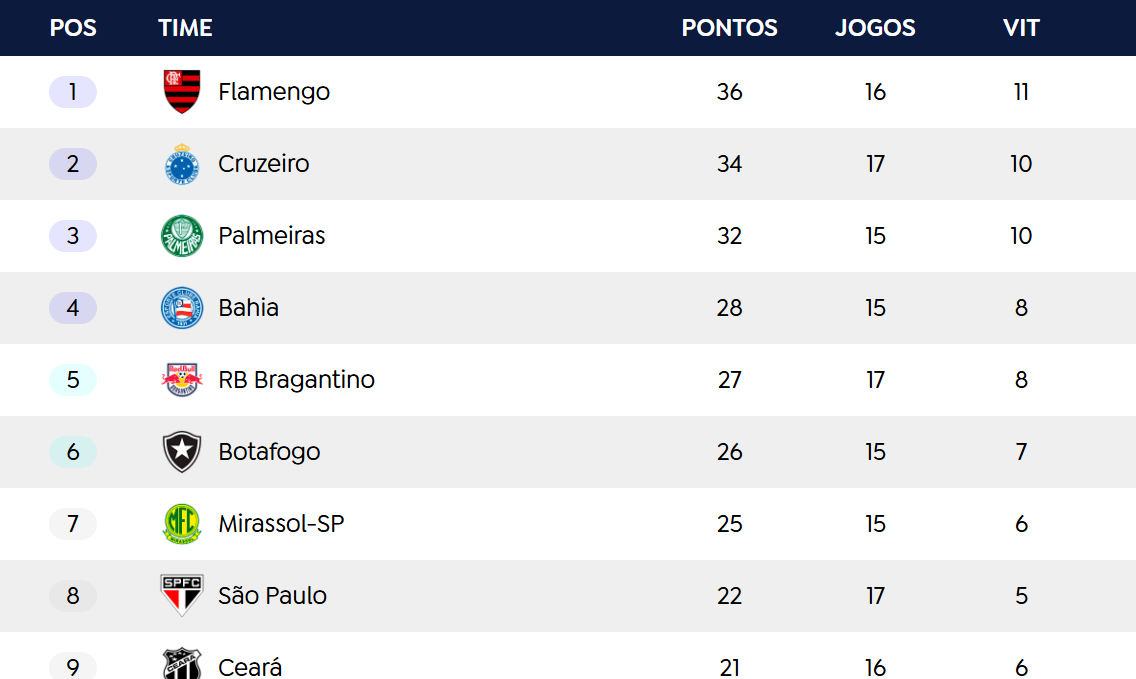Sort table by PONTOS column header

(729, 28)
